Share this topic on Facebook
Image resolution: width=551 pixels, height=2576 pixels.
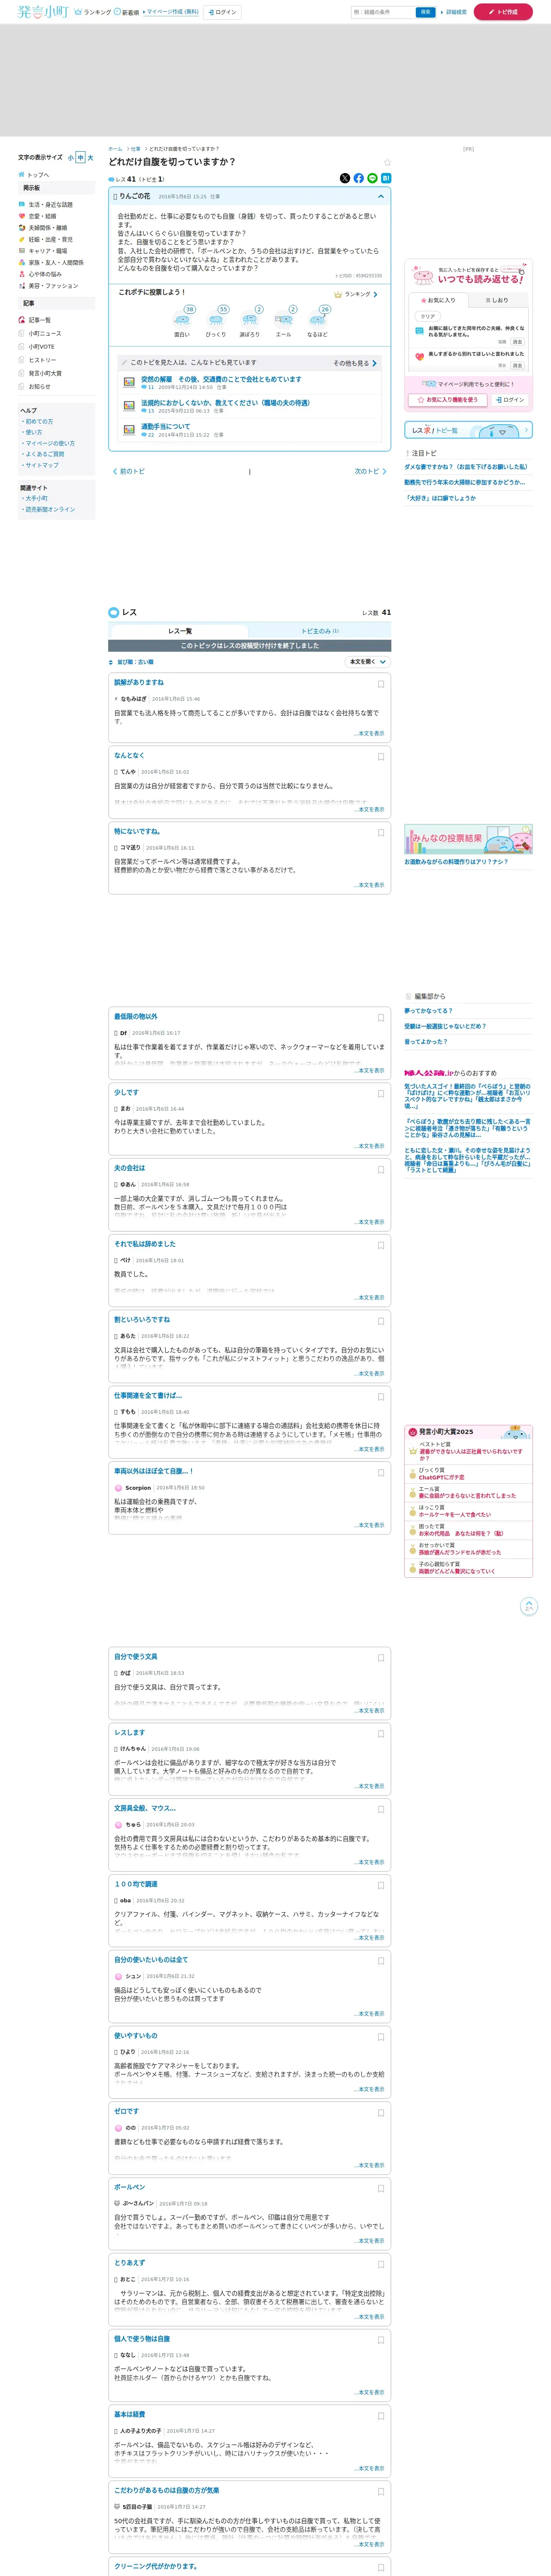[x=359, y=178]
